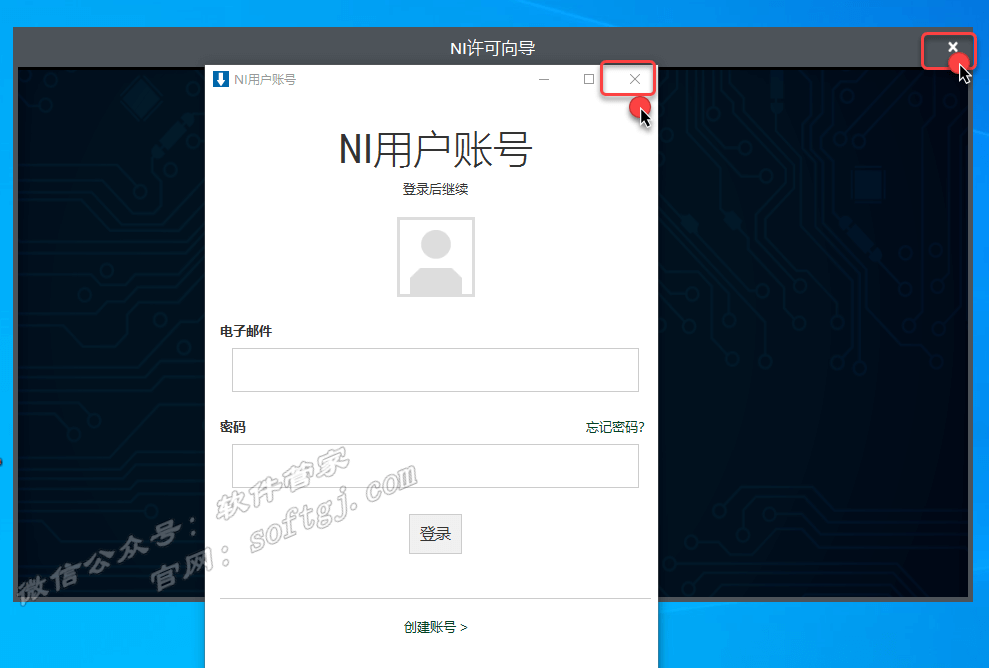989x668 pixels.
Task: Click the 登录后继续 subtitle text
Action: coord(435,189)
